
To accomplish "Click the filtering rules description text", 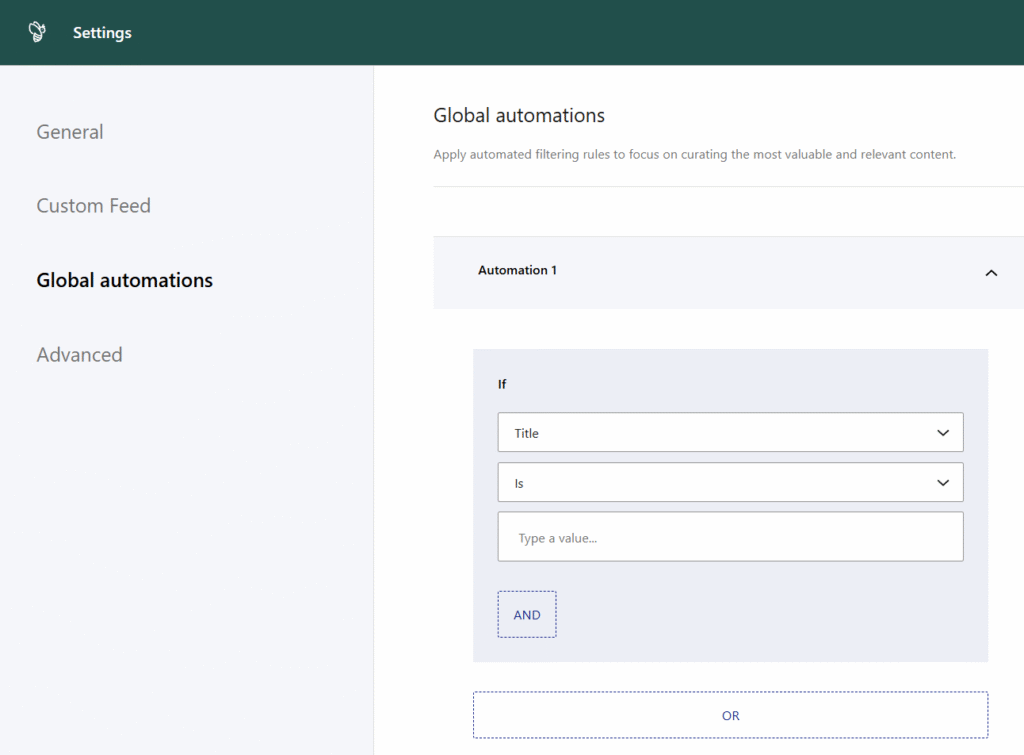I will click(x=694, y=154).
